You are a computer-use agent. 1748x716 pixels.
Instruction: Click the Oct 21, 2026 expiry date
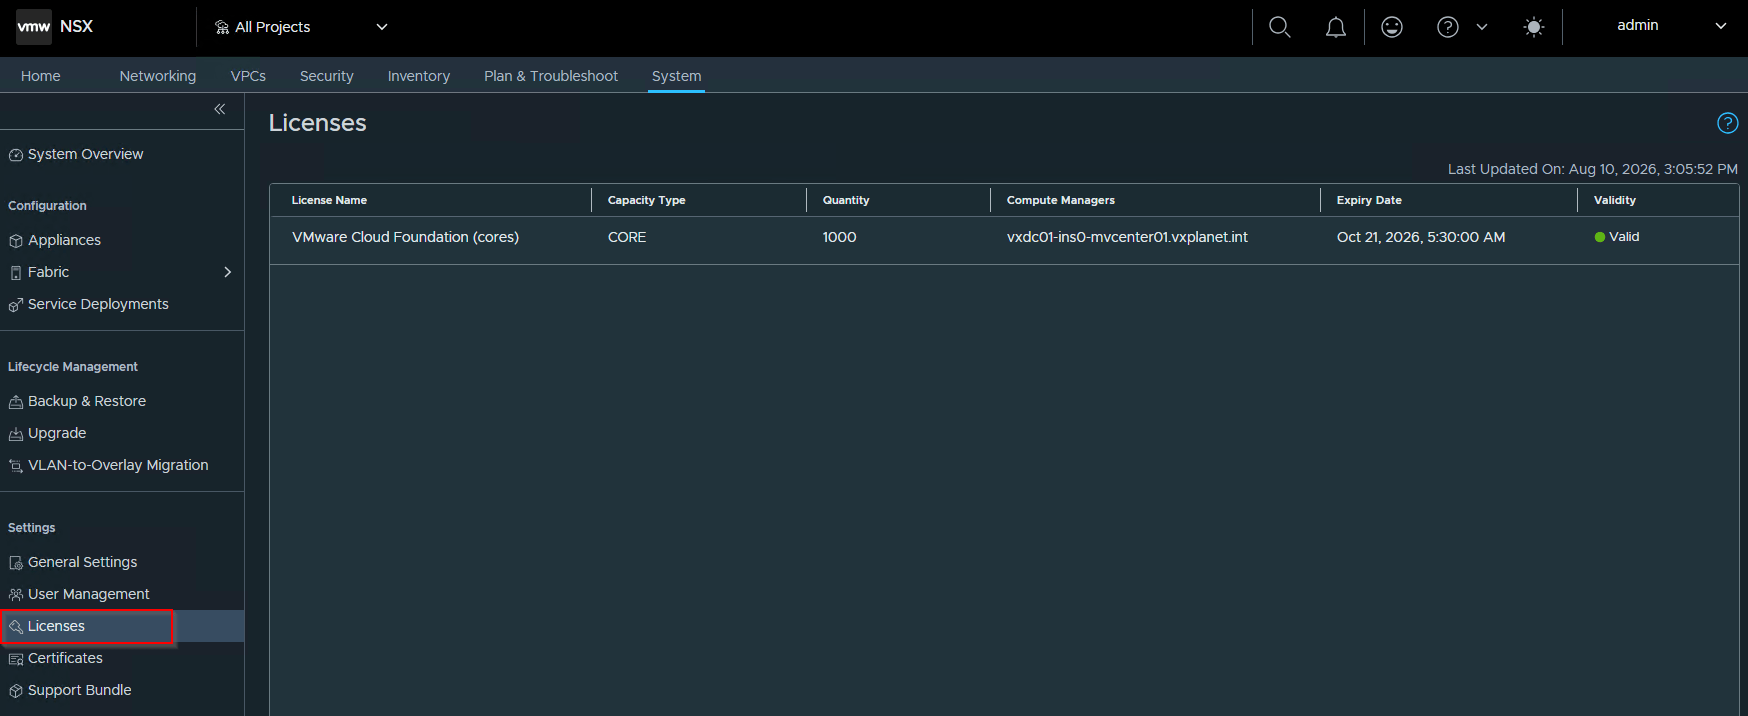(x=1421, y=237)
